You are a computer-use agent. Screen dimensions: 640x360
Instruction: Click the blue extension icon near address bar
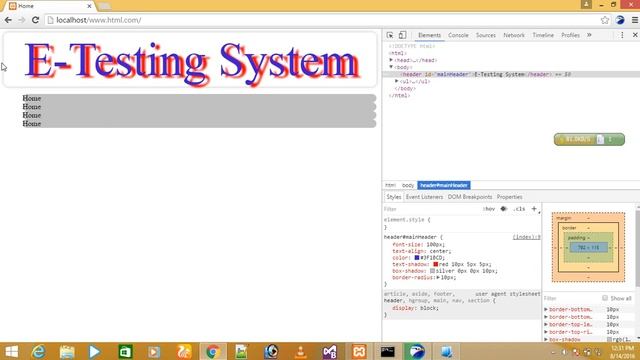pyautogui.click(x=620, y=20)
